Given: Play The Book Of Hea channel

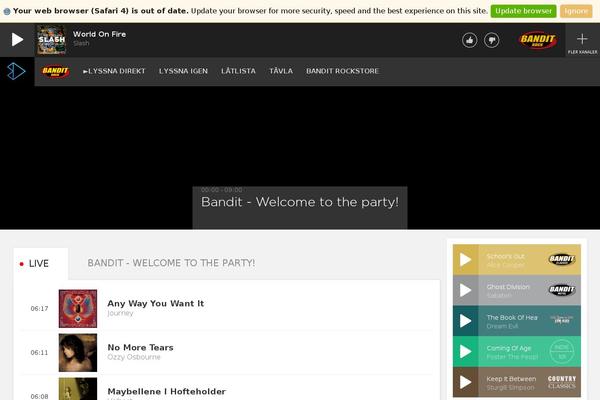Looking at the screenshot, I should click(465, 321).
